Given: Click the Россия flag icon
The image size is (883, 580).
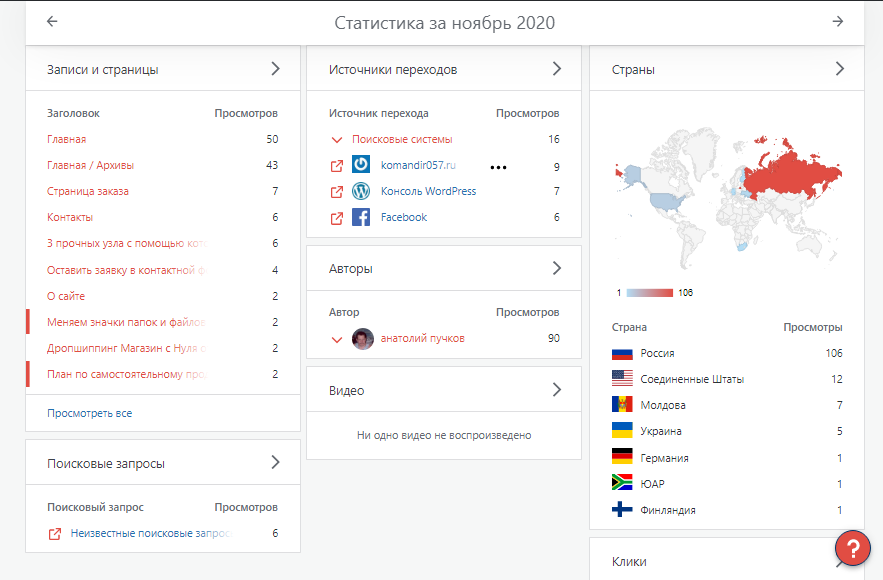Looking at the screenshot, I should (622, 354).
